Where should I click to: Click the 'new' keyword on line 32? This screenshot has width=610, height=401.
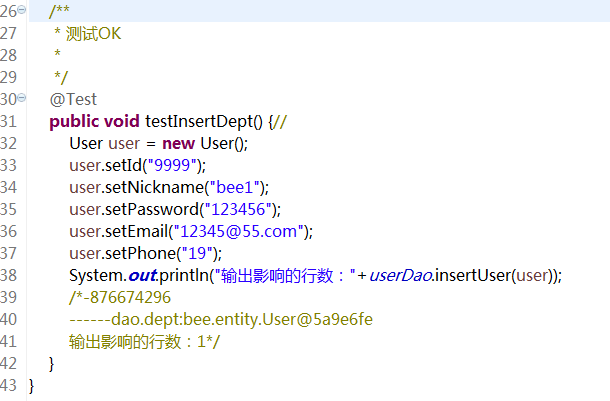(x=178, y=144)
